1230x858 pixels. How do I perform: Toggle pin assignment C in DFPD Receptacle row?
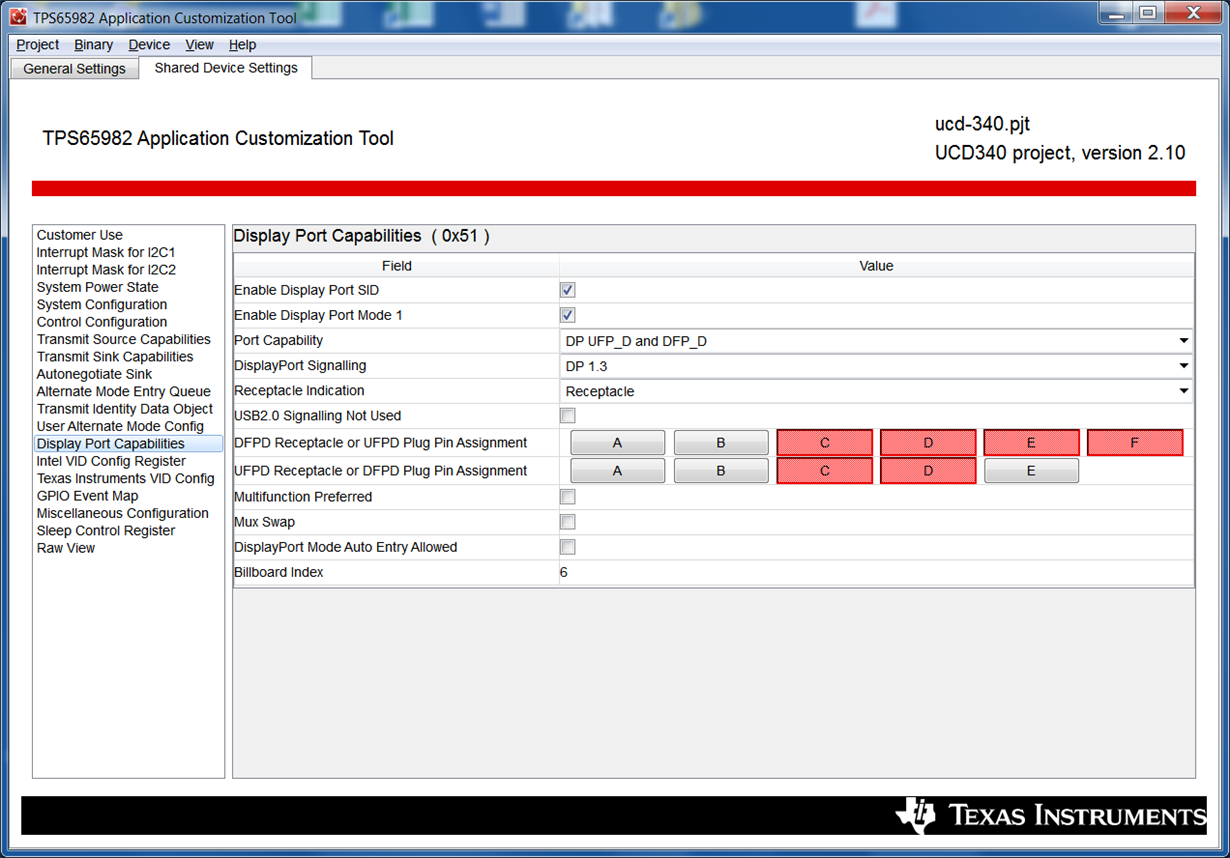click(x=825, y=443)
